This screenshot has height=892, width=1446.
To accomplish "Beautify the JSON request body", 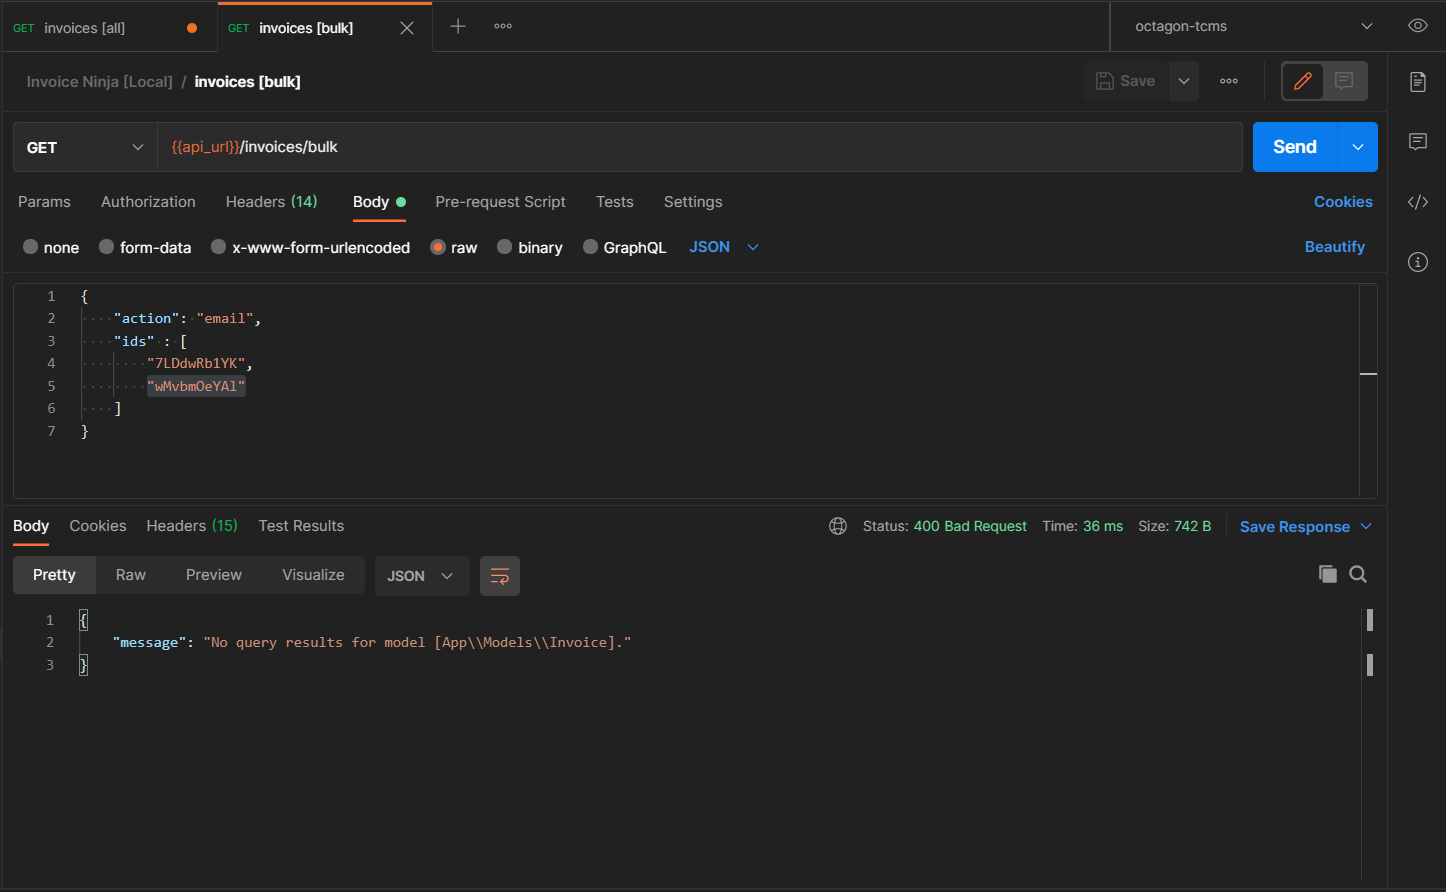I will 1335,247.
